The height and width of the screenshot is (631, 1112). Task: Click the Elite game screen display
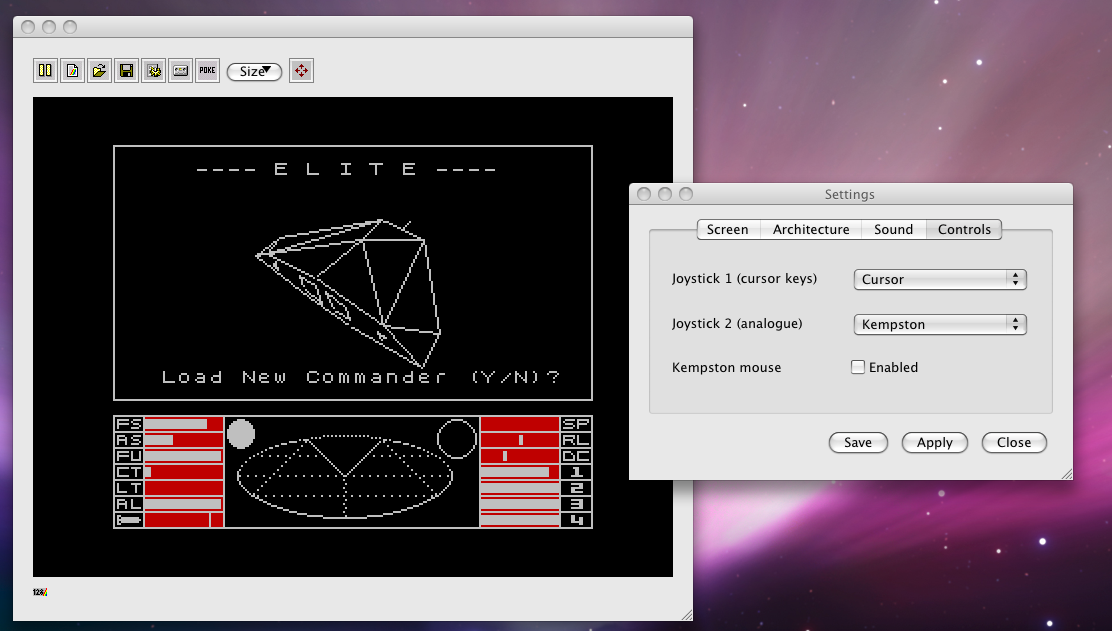pos(353,337)
